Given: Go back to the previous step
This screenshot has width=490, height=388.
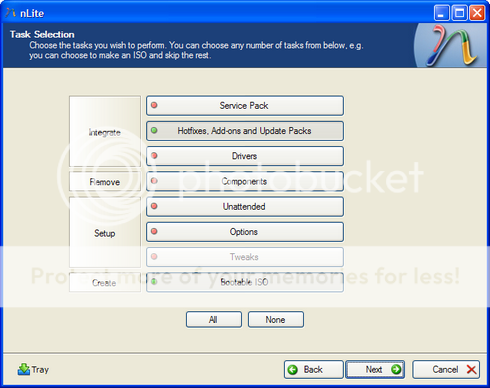Looking at the screenshot, I should point(314,369).
